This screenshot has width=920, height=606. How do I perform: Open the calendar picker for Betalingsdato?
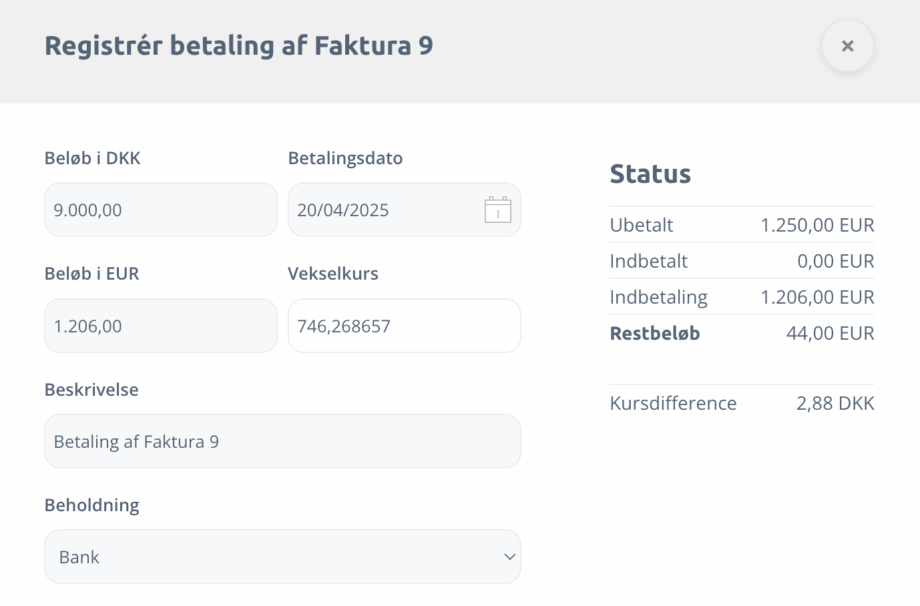(x=497, y=210)
